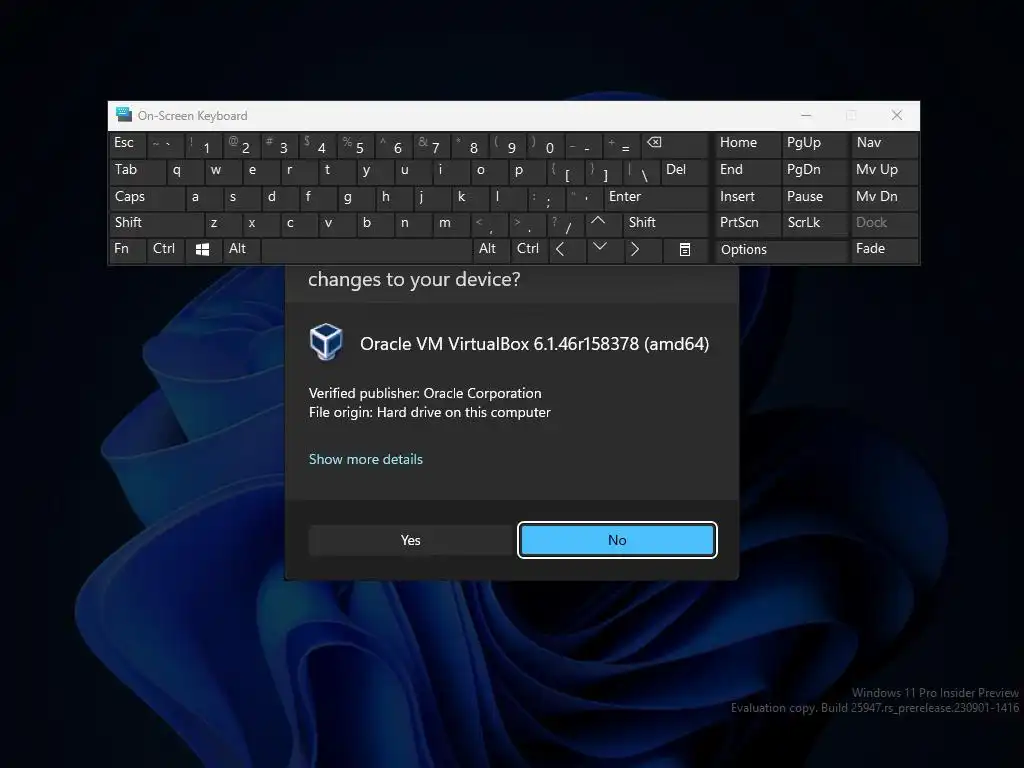The width and height of the screenshot is (1024, 768).
Task: Toggle the right Alt key
Action: (490, 249)
